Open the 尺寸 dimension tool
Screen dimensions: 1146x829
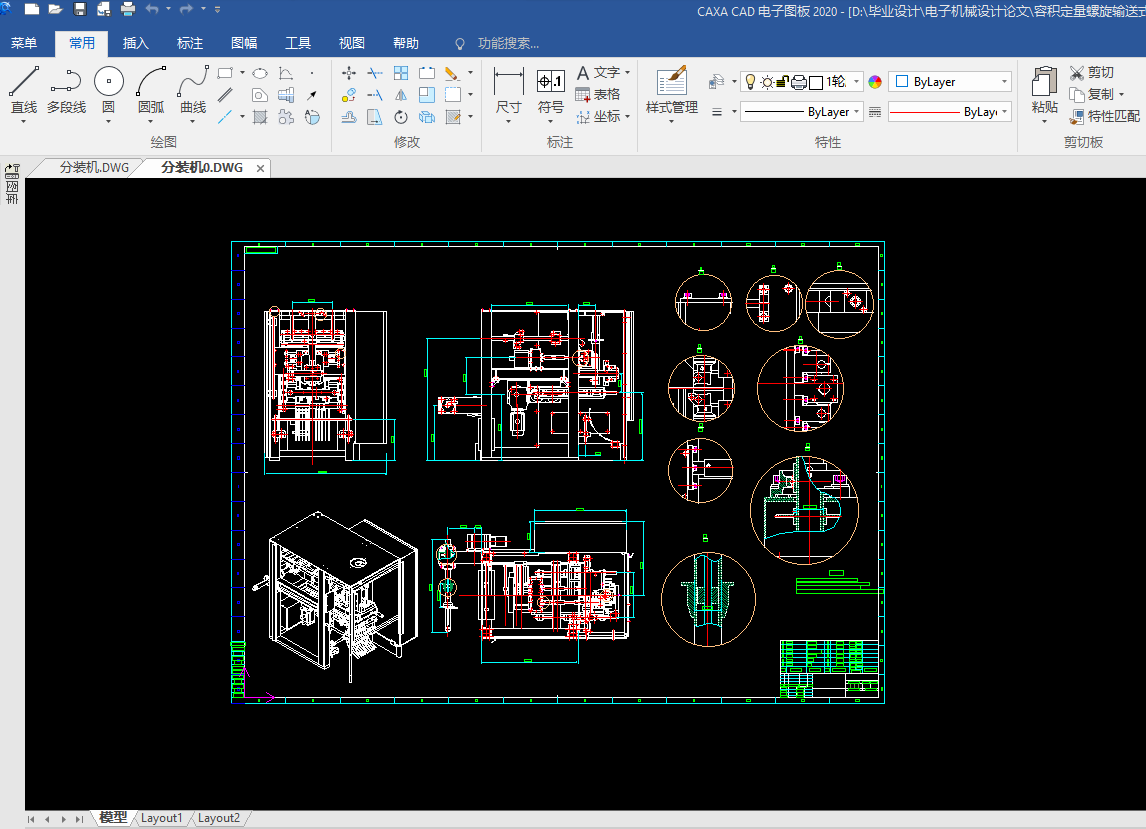coord(509,91)
